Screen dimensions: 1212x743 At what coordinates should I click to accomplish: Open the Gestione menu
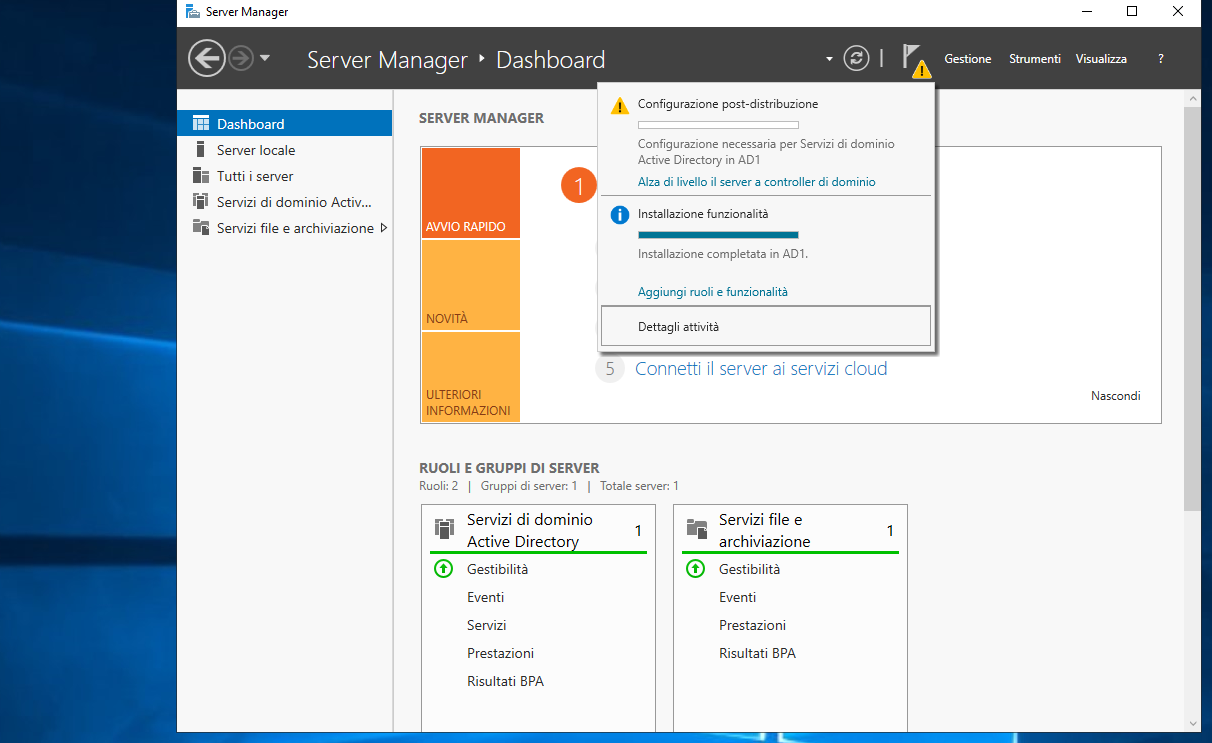(x=968, y=59)
